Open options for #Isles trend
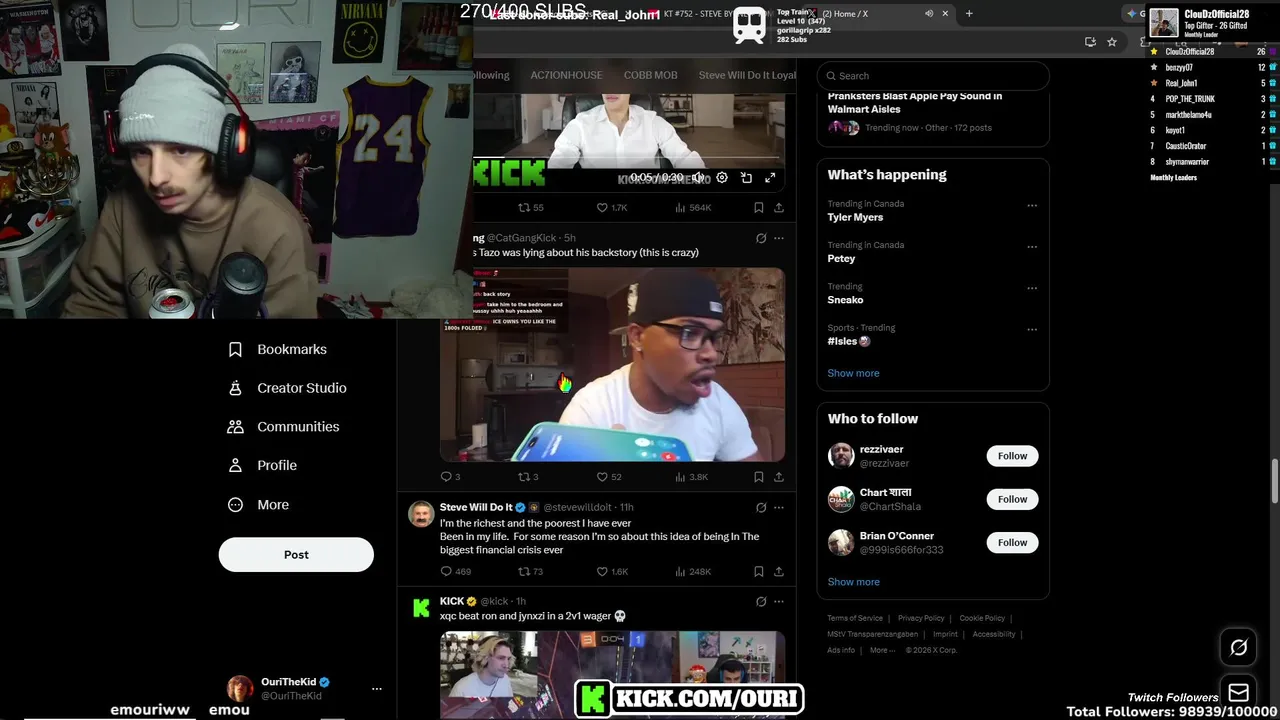1280x720 pixels. [x=1032, y=329]
